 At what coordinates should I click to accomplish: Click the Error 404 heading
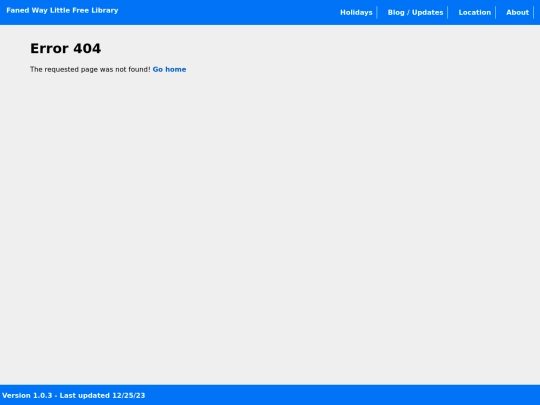point(65,48)
